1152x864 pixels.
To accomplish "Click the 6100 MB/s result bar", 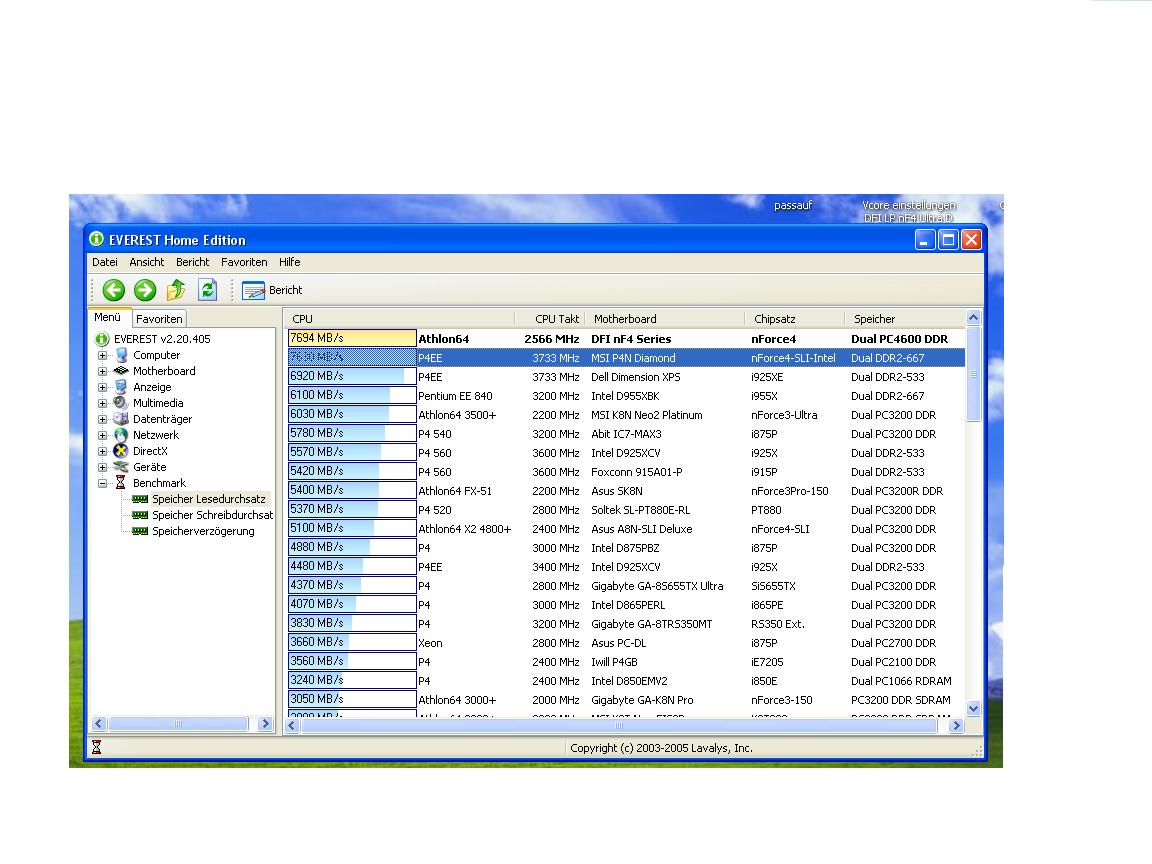I will 352,395.
